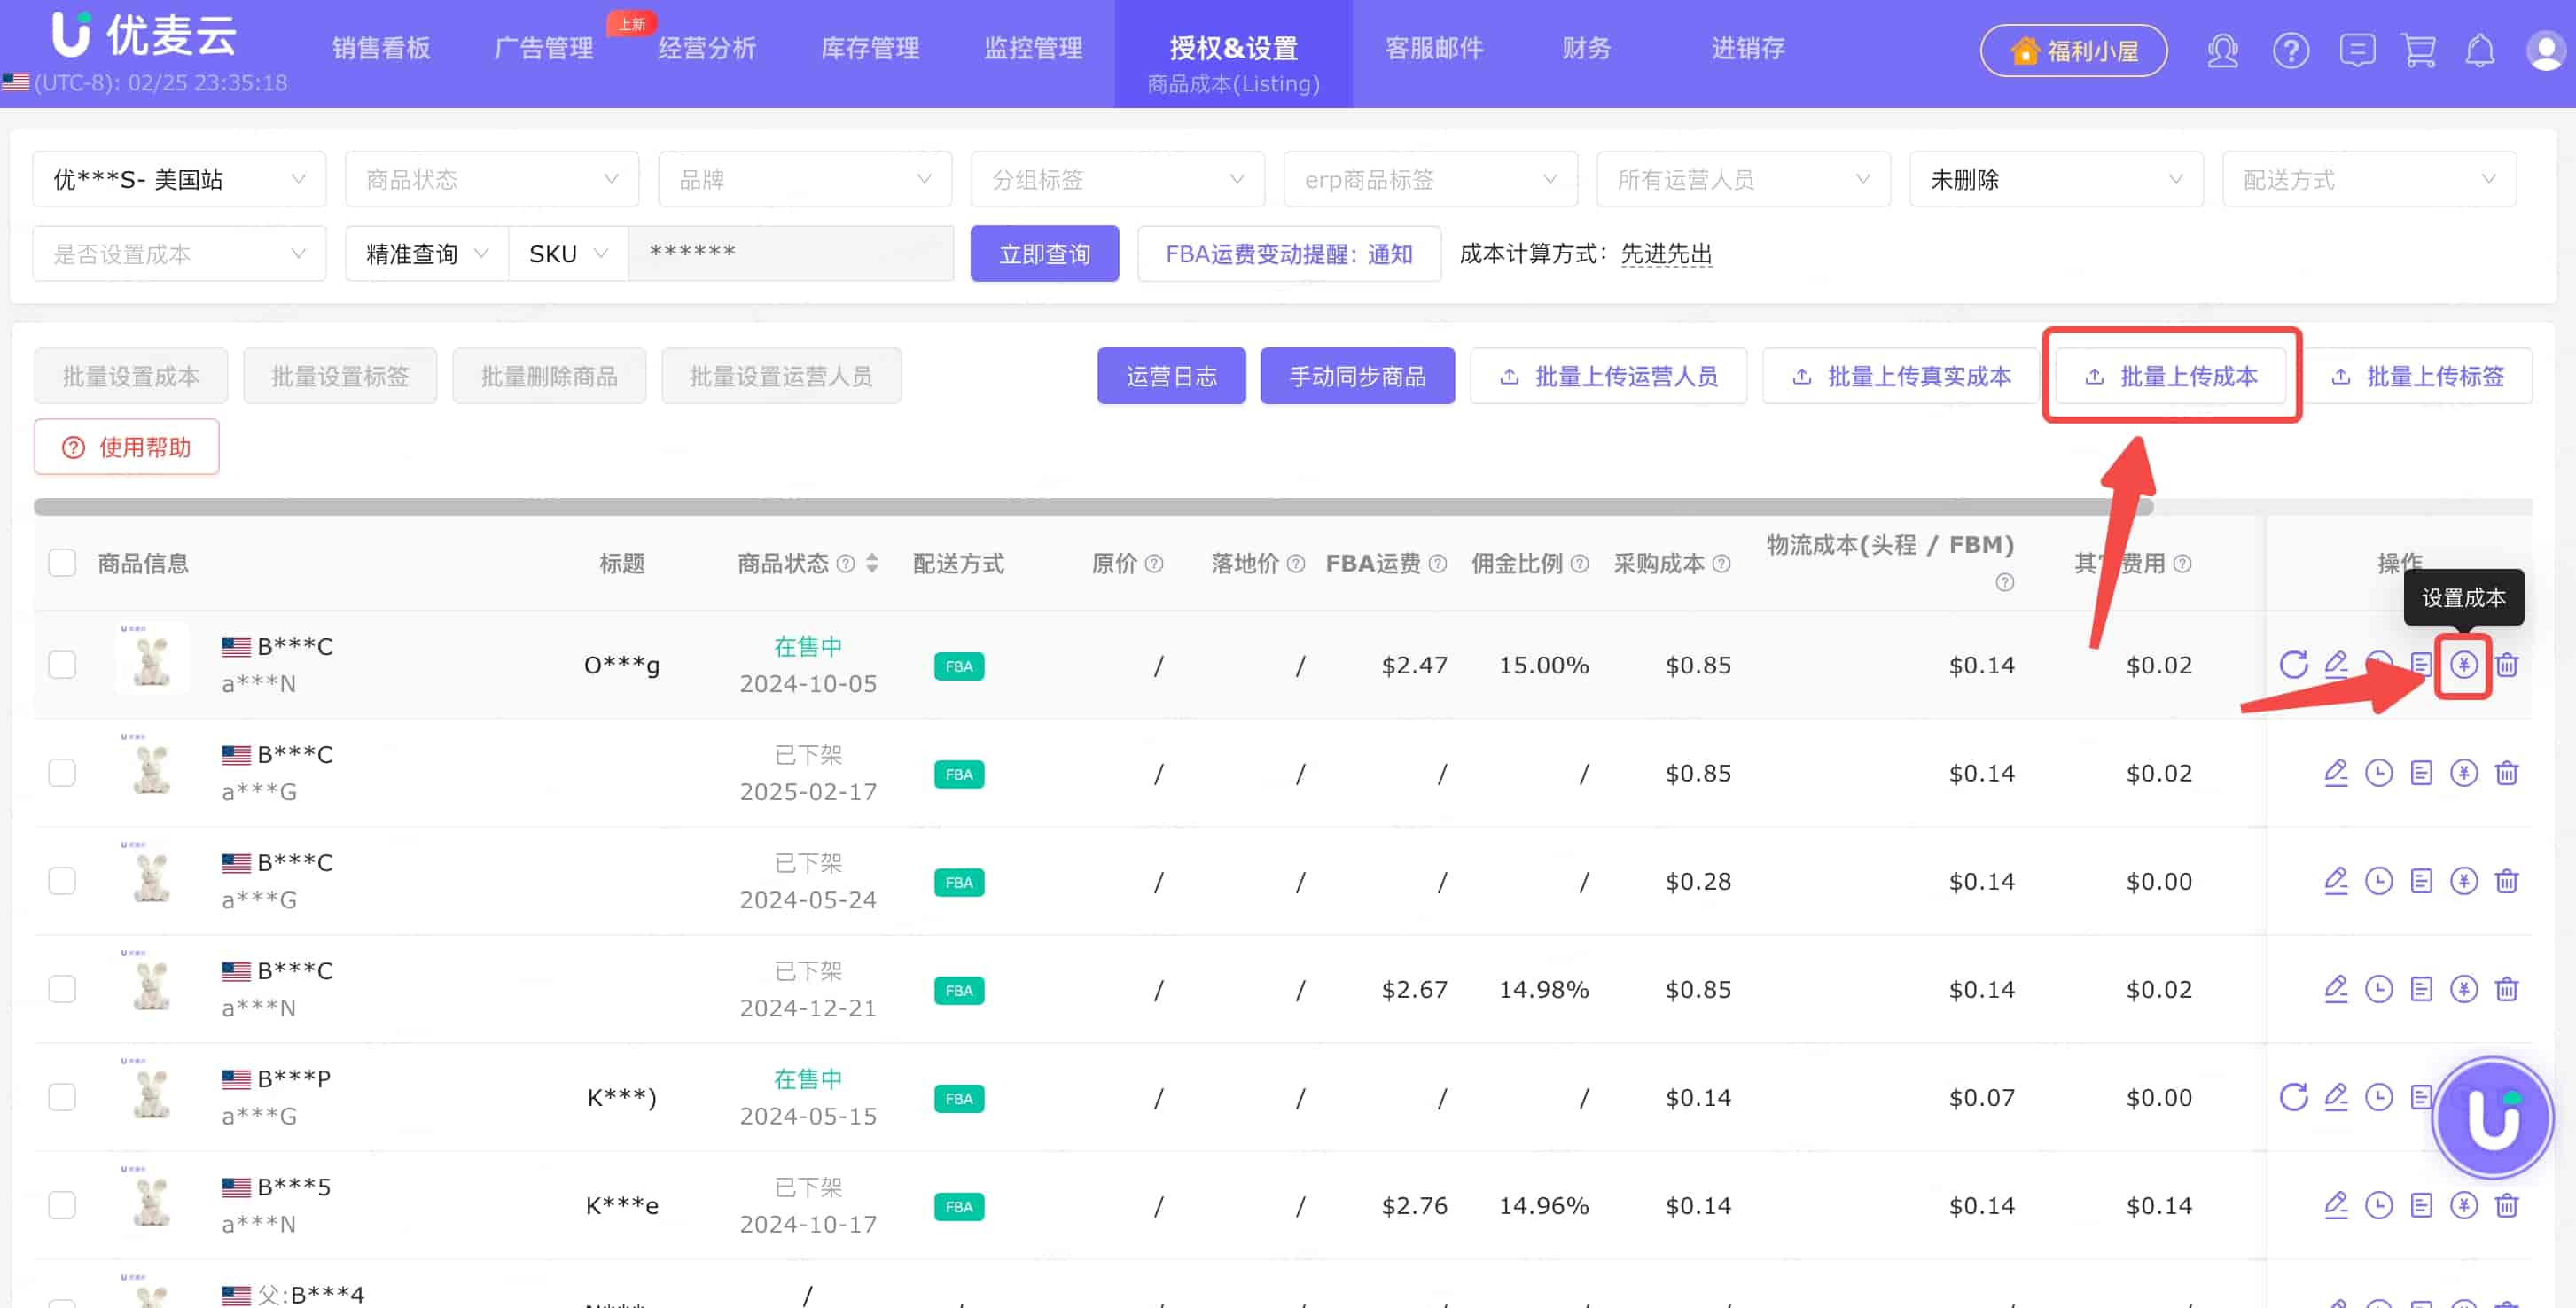The height and width of the screenshot is (1308, 2576).
Task: Click edit pencil icon for the 2025-02-17 row
Action: pyautogui.click(x=2336, y=772)
